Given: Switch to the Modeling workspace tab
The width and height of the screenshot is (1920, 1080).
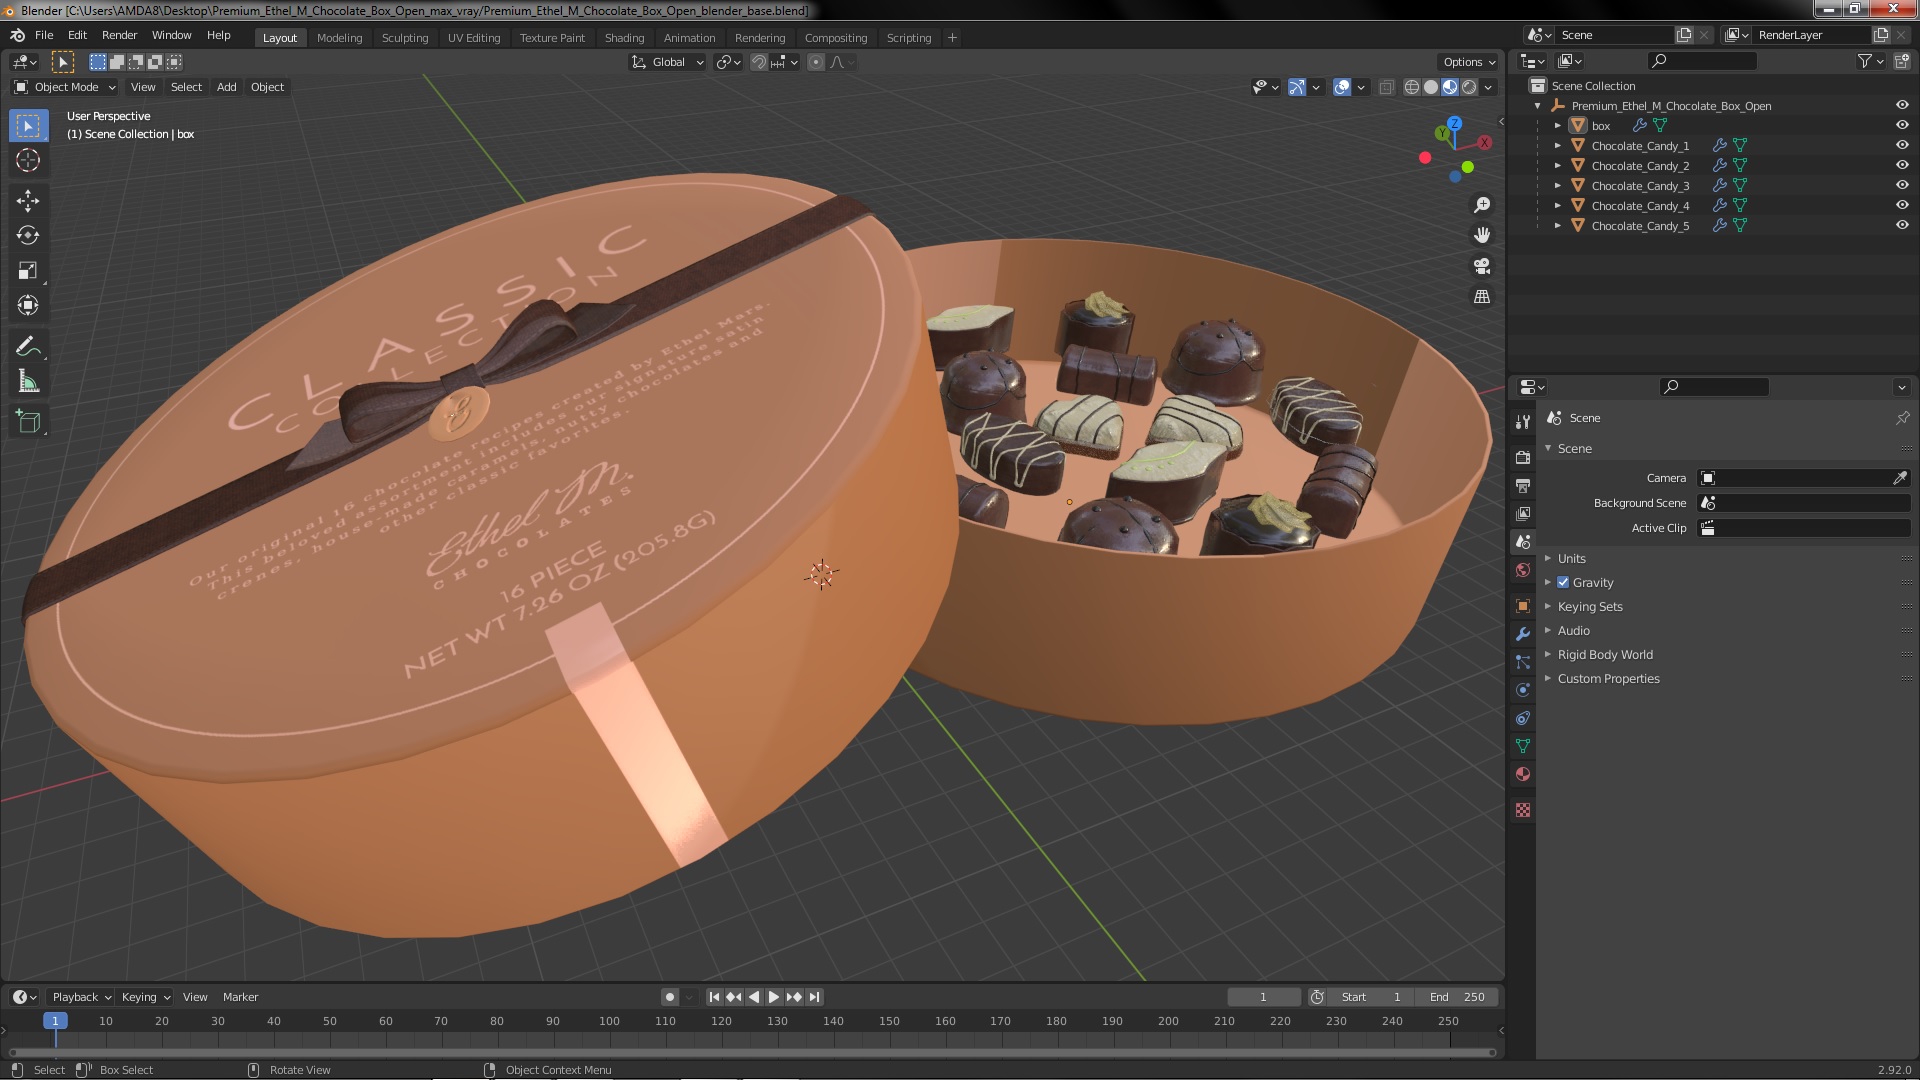Looking at the screenshot, I should 339,38.
